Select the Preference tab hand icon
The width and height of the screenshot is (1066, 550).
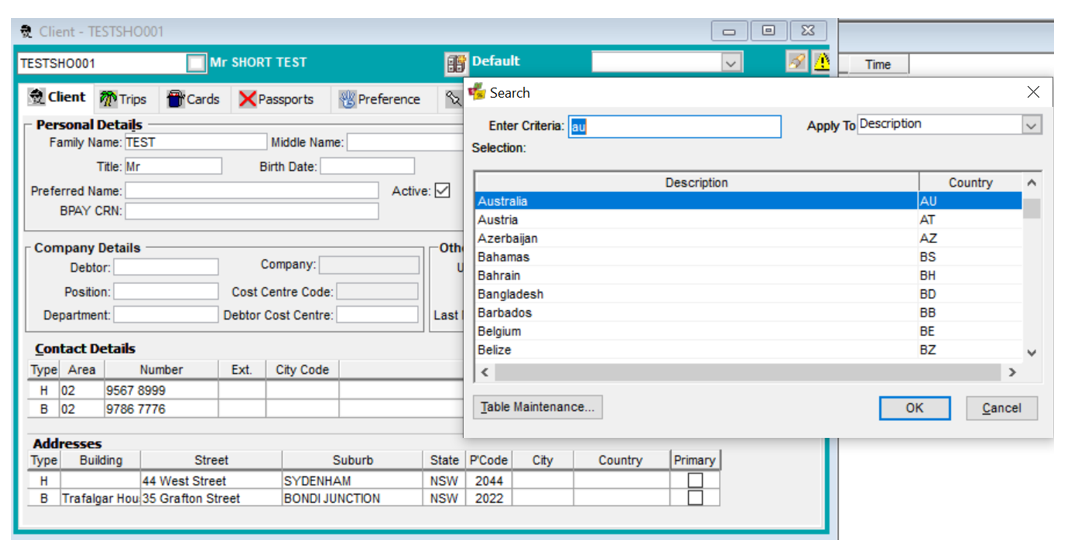[x=347, y=99]
